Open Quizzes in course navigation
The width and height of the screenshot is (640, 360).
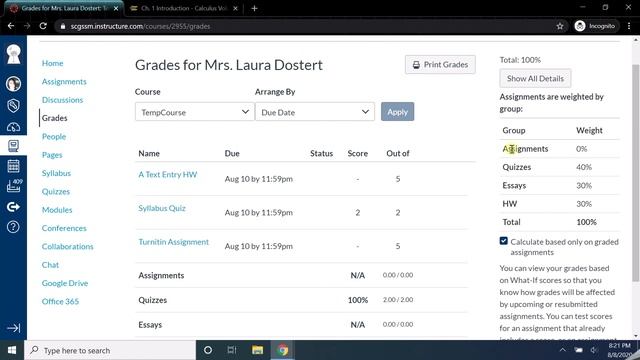click(x=56, y=191)
